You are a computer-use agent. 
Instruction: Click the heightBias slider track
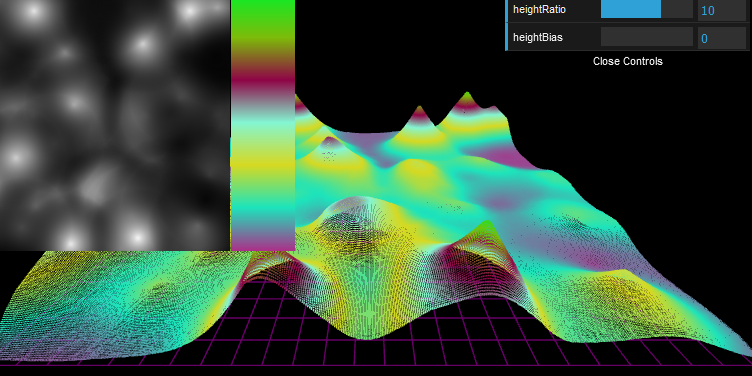pos(646,37)
